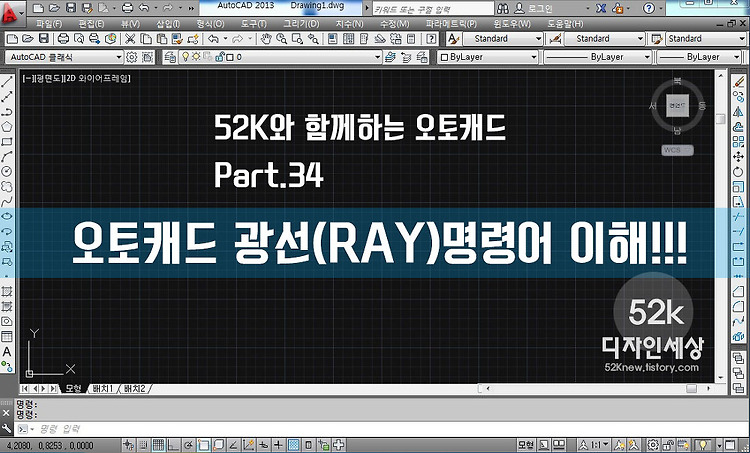
Task: Open the AutoCAD 클래식 workspace dropdown
Action: tap(64, 57)
